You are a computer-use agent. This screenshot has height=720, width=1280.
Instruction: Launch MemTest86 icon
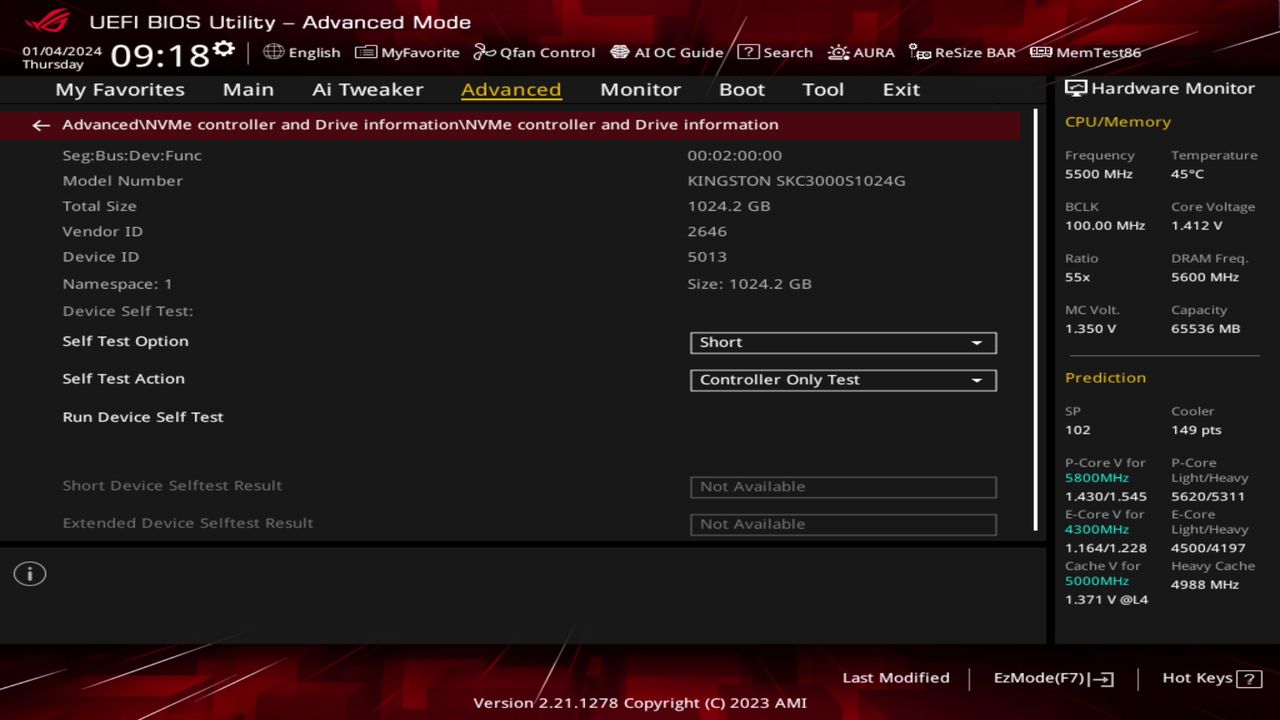coord(1041,52)
